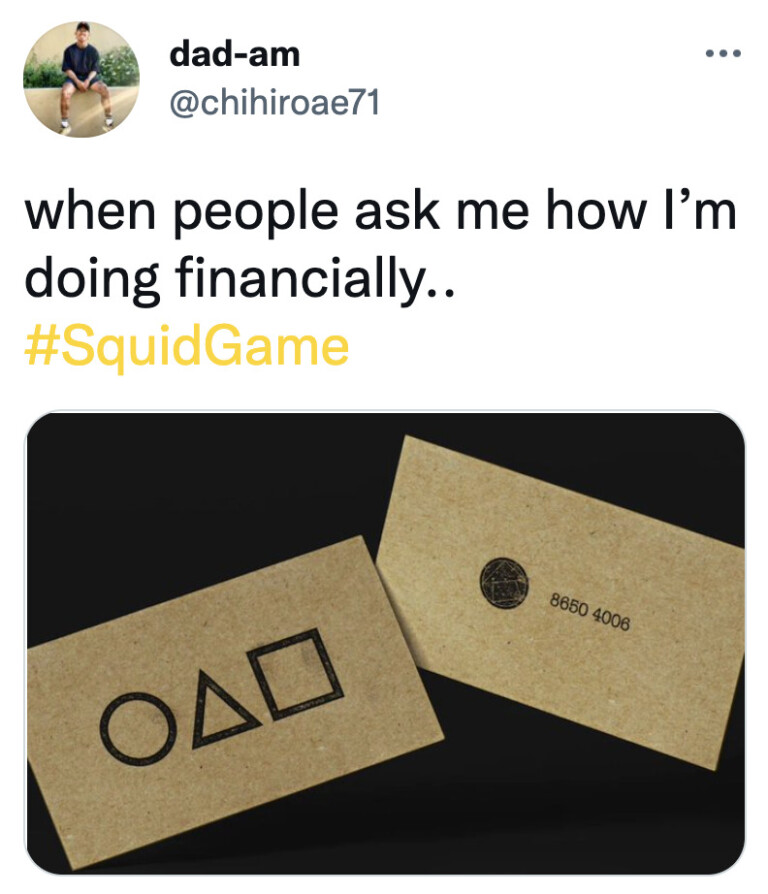The height and width of the screenshot is (894, 768).
Task: Click the phone number 8650 4006
Action: click(x=589, y=609)
